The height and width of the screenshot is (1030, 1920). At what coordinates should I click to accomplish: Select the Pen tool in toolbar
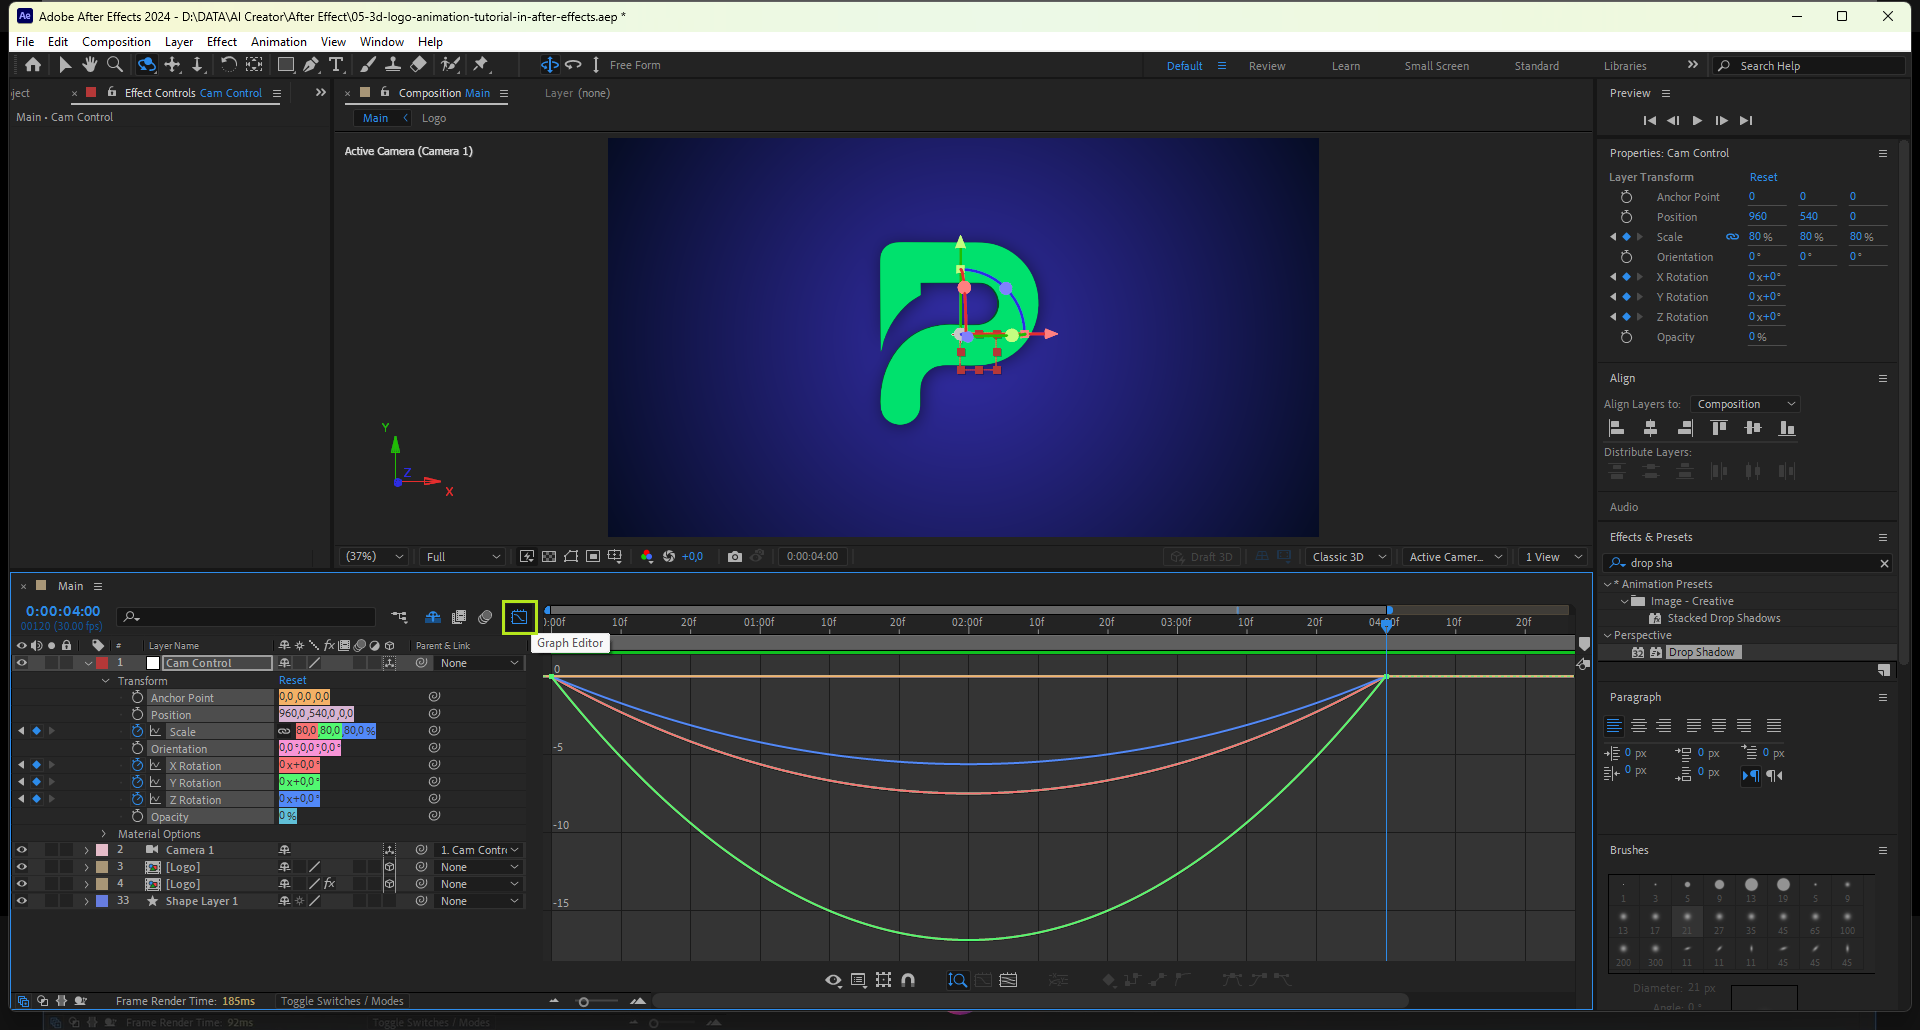[x=311, y=65]
